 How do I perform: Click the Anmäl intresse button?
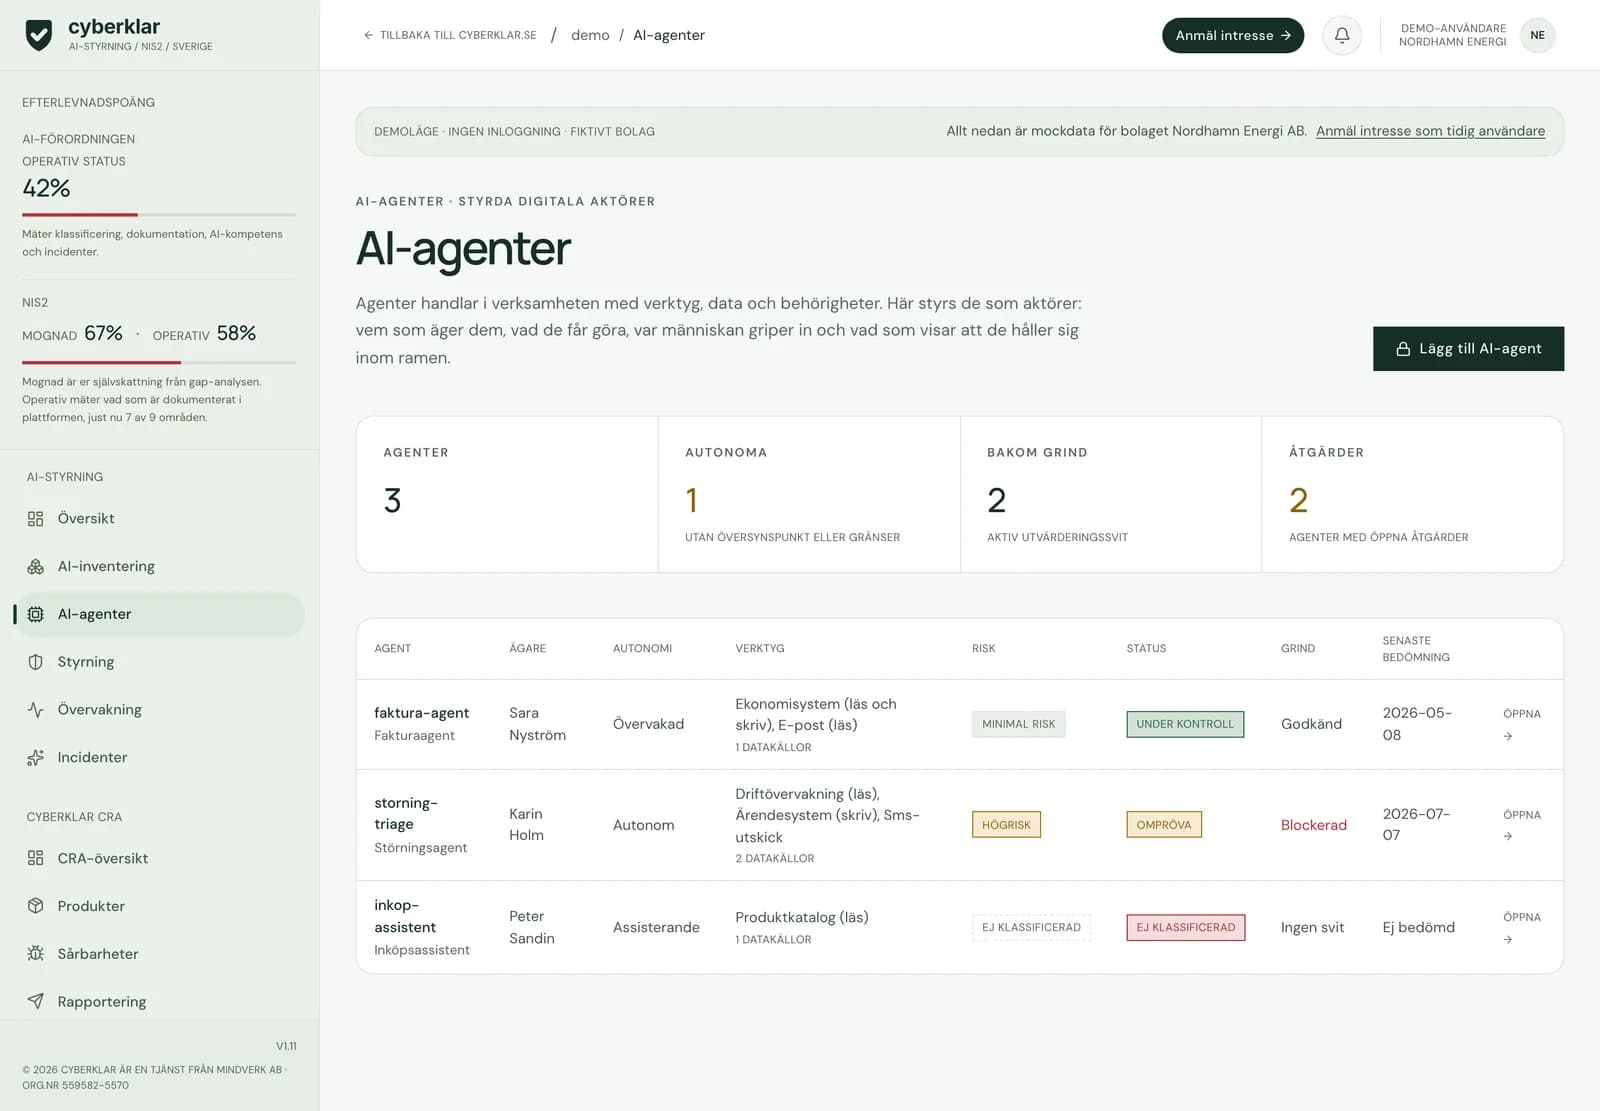1232,35
